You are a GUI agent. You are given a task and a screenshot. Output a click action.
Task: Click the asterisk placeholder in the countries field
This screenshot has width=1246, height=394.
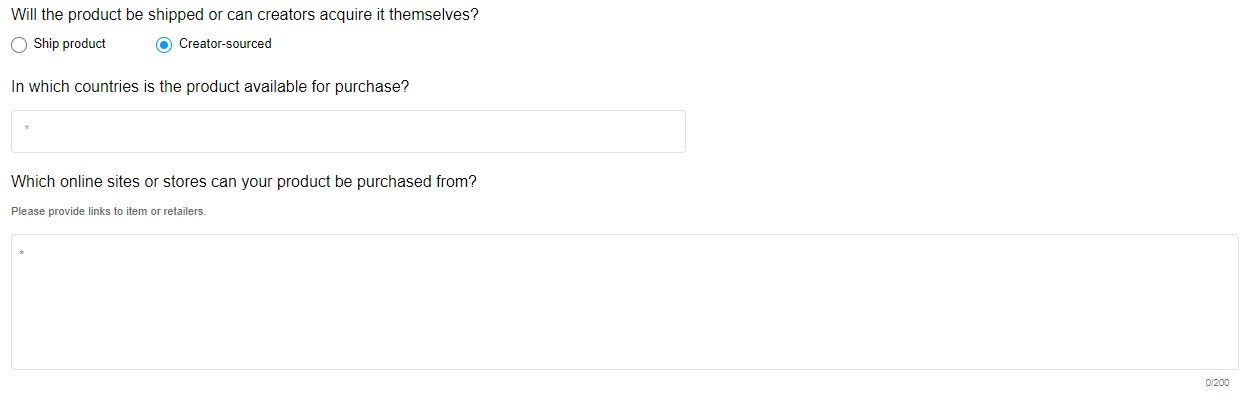pos(27,129)
